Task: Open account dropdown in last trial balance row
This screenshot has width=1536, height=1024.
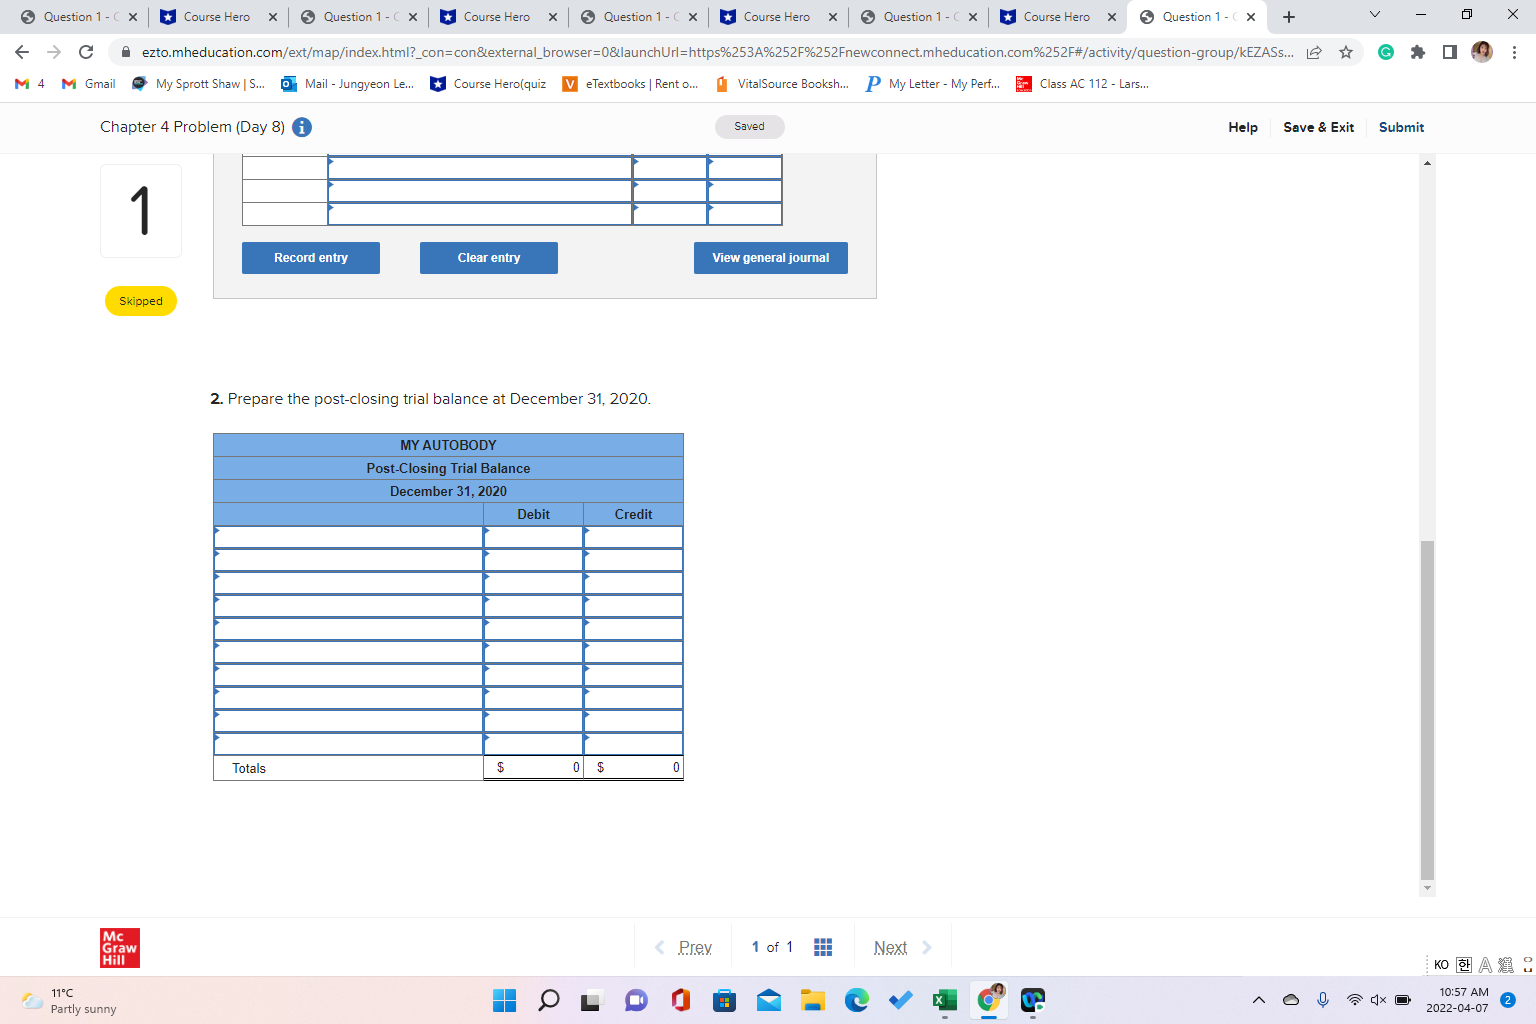Action: pos(348,744)
